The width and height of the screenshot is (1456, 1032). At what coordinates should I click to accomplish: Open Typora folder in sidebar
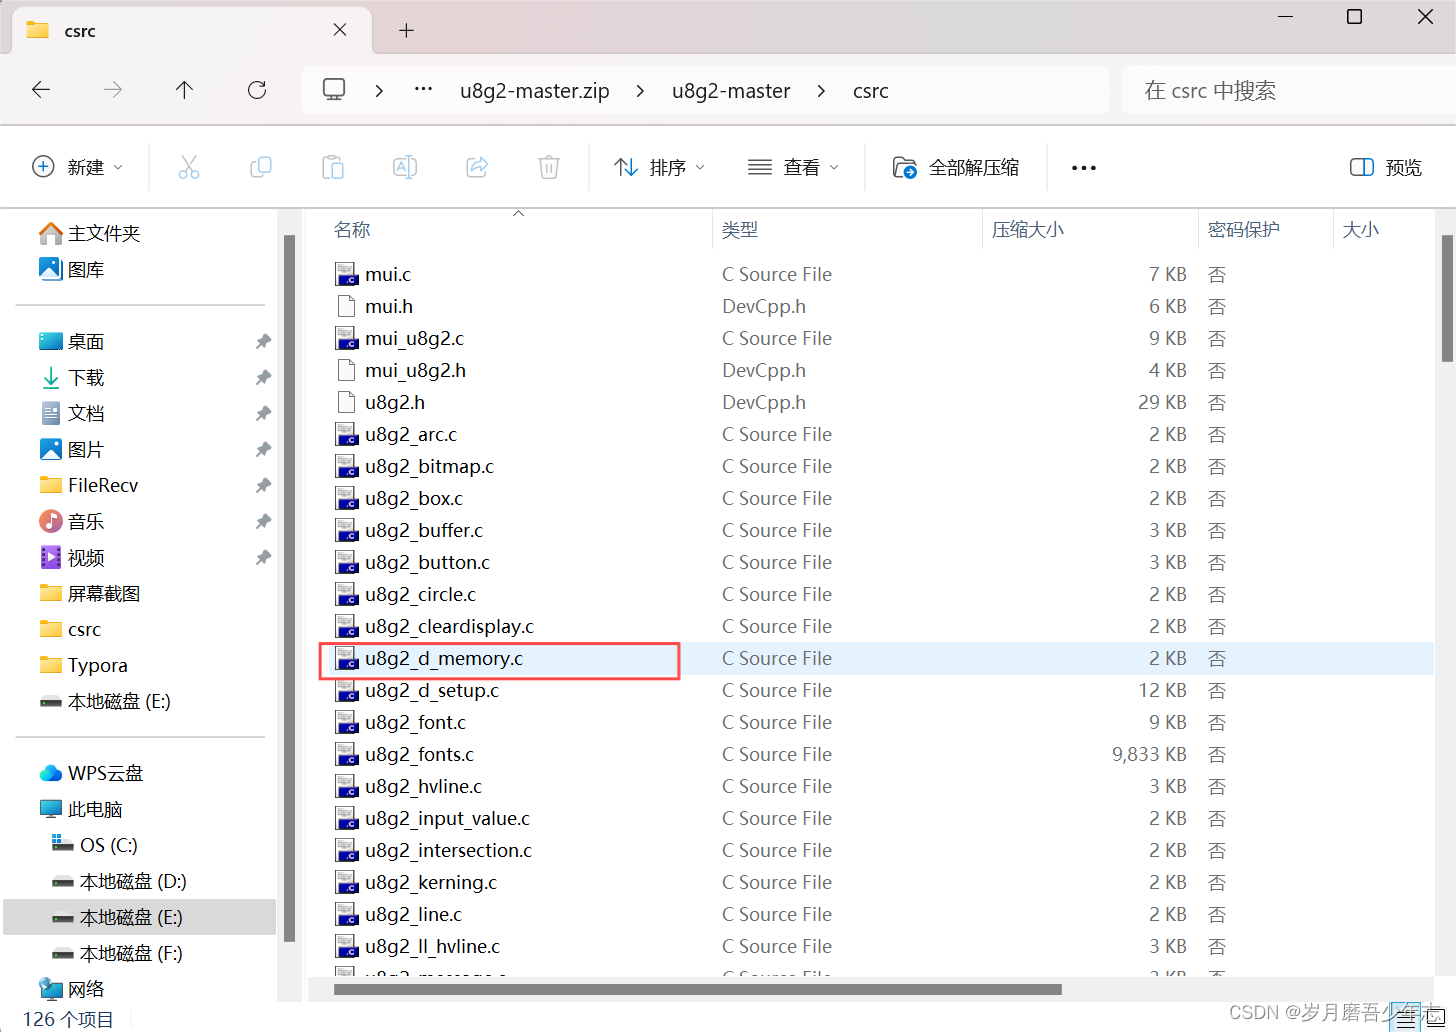[x=83, y=665]
